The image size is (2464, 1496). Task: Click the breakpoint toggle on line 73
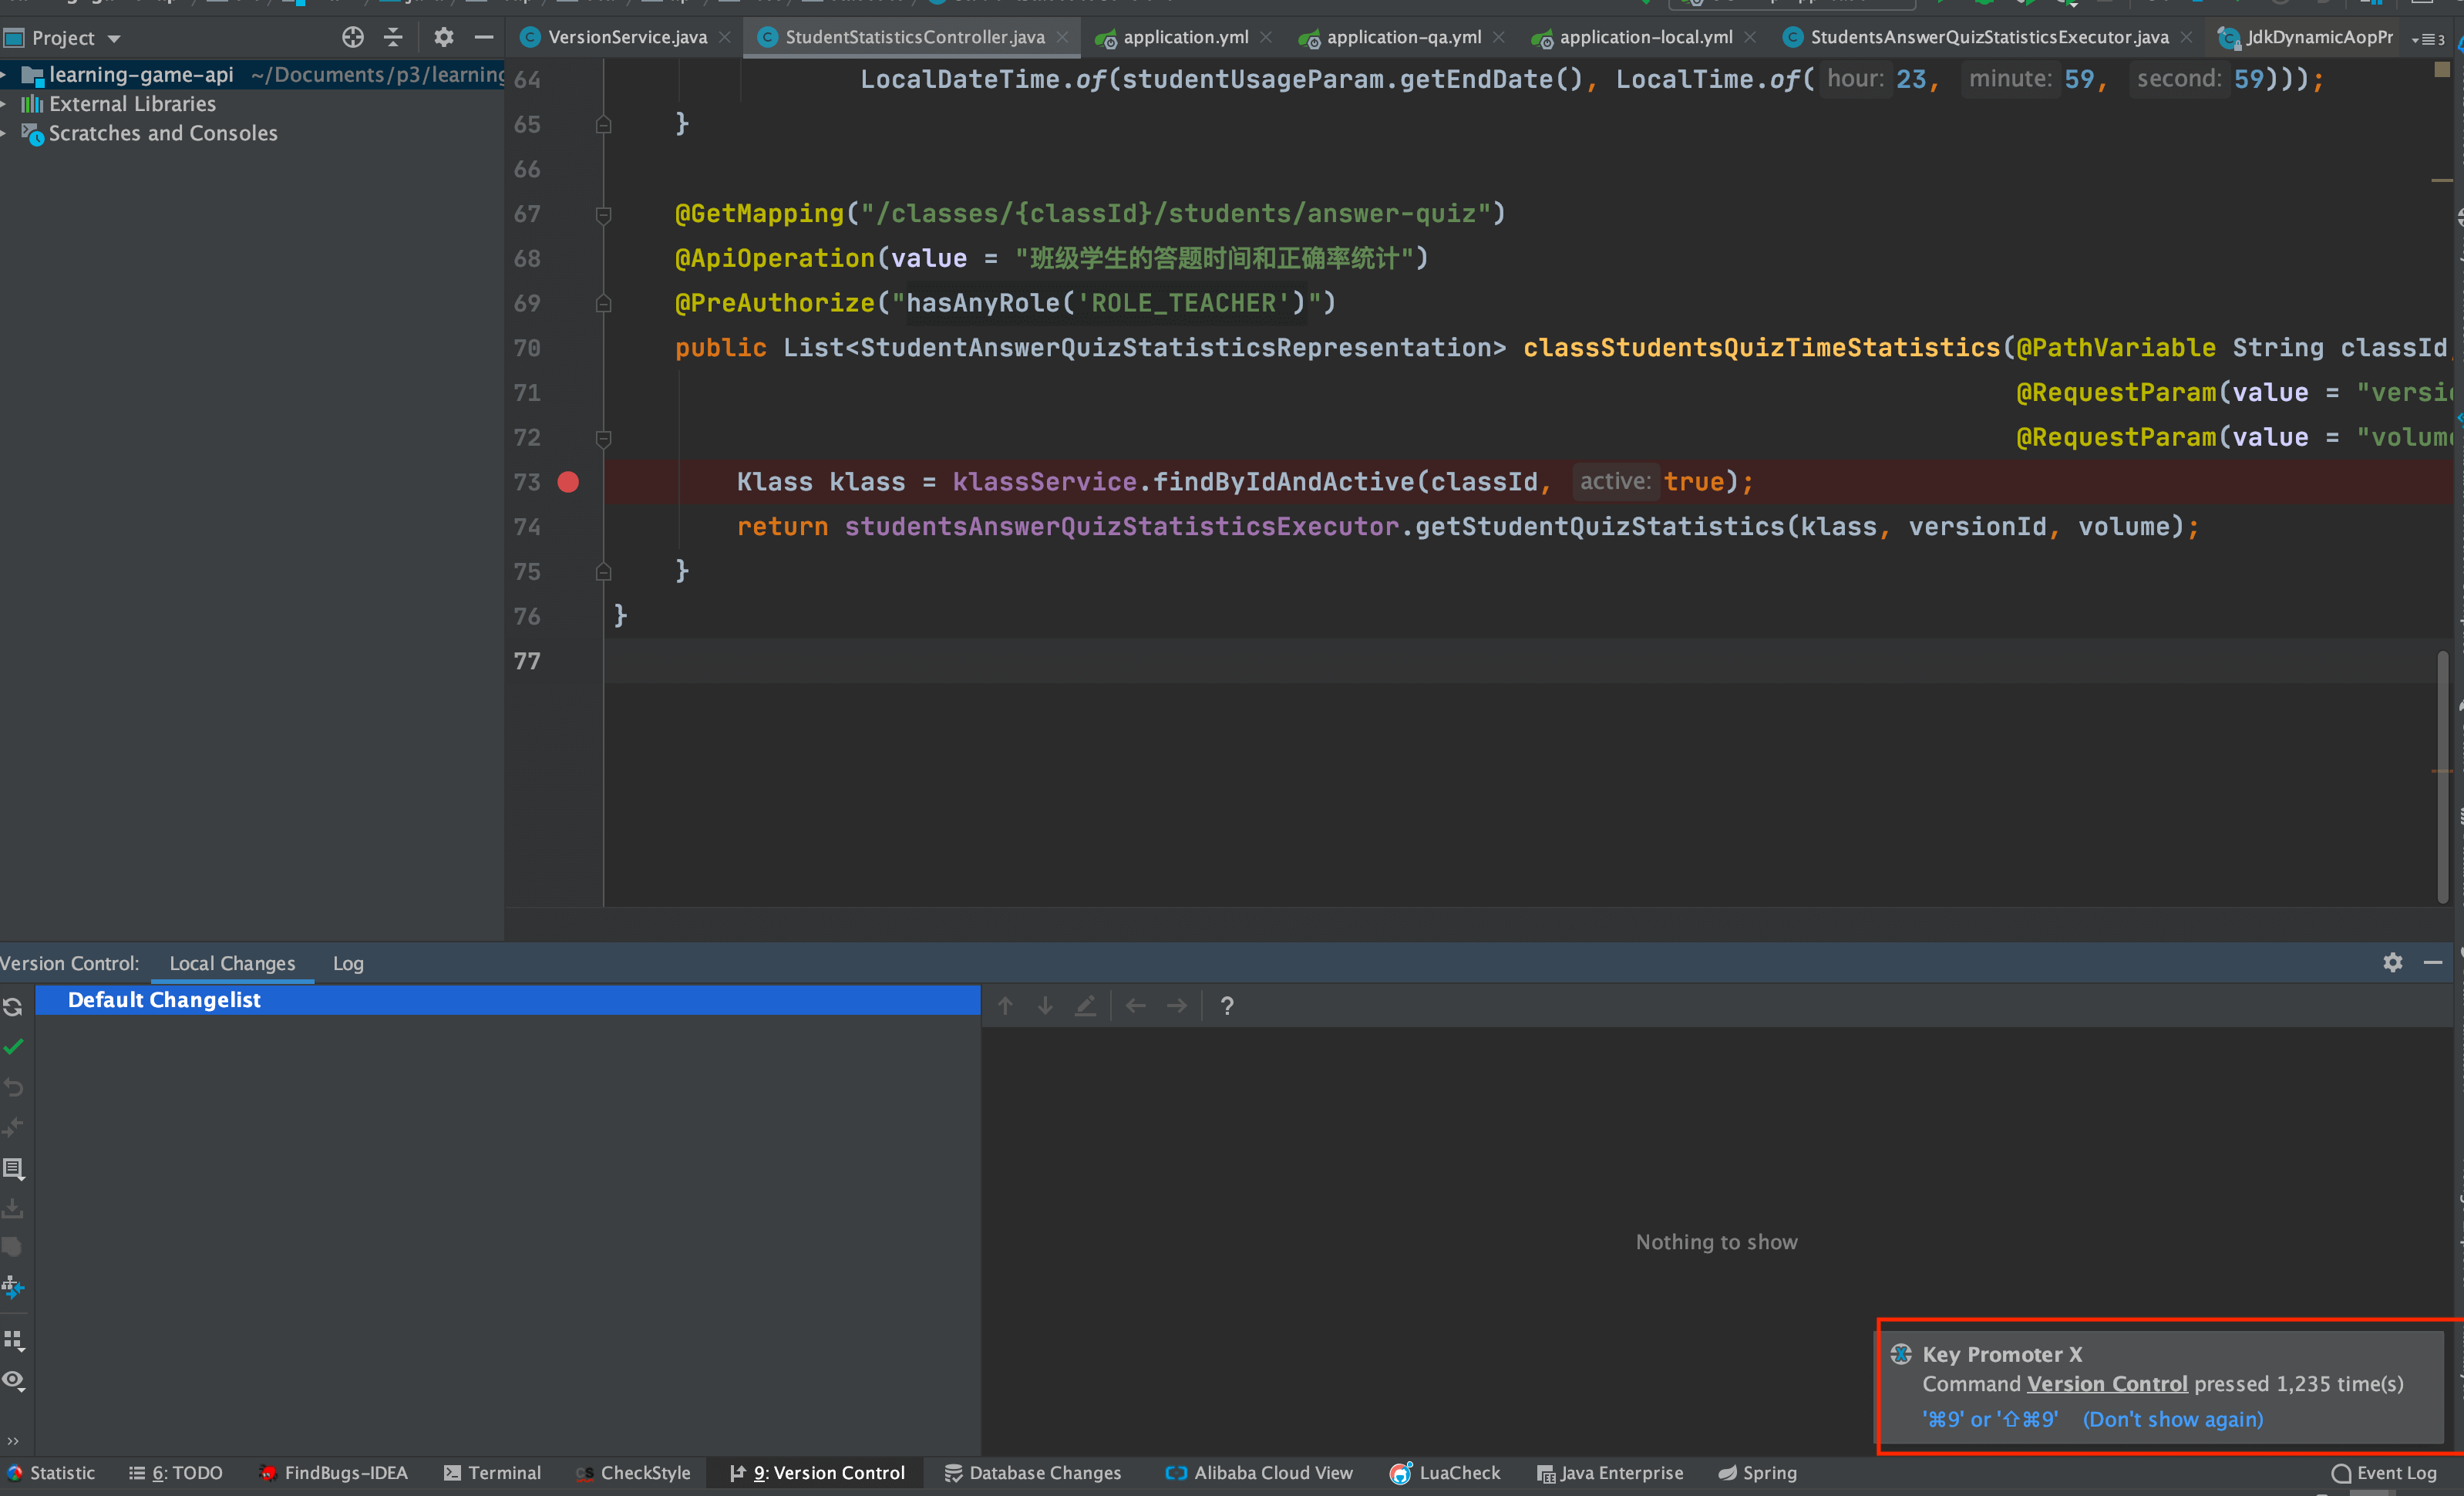567,482
